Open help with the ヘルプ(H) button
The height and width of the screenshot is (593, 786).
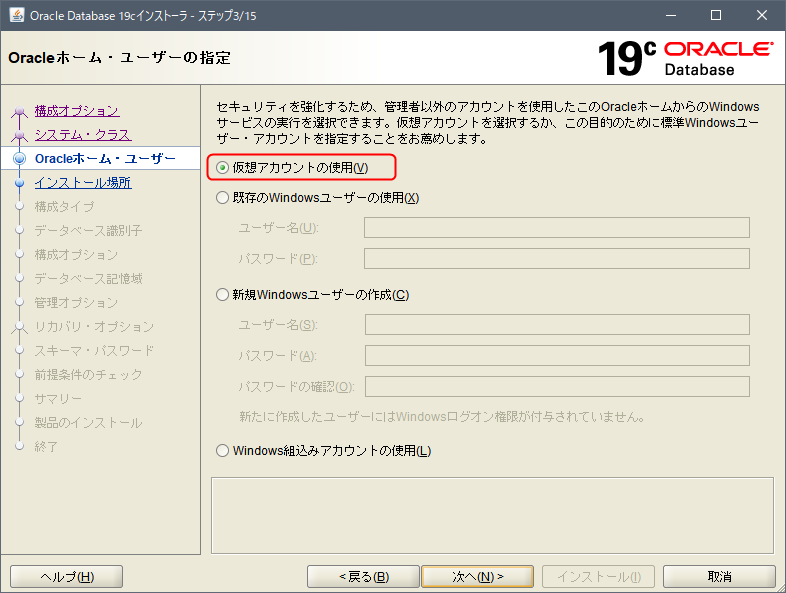[x=67, y=576]
